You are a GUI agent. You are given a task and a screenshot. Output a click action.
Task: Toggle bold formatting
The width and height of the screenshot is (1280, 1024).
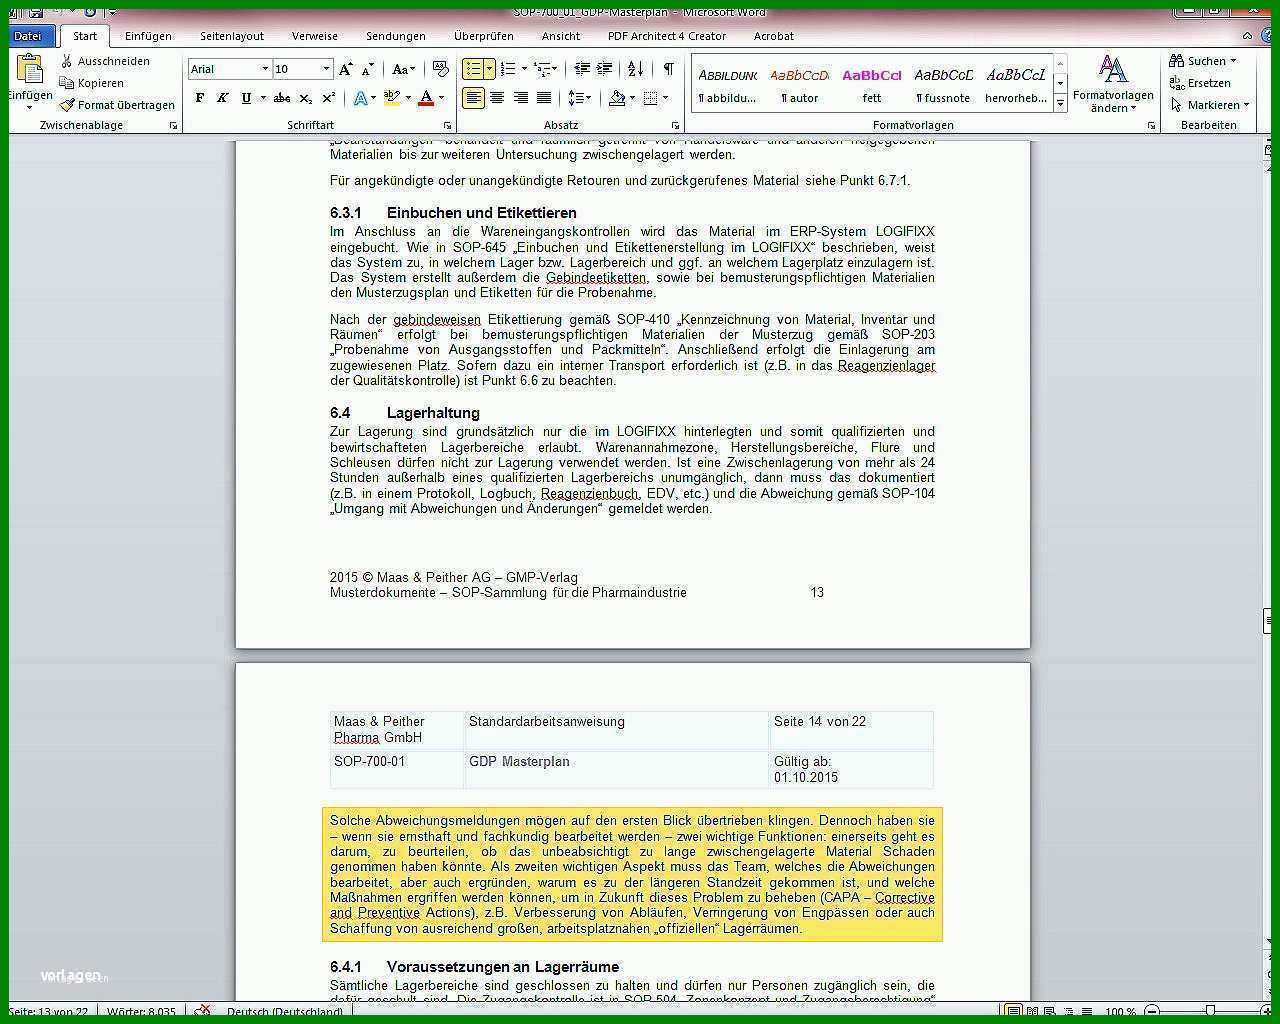click(200, 98)
